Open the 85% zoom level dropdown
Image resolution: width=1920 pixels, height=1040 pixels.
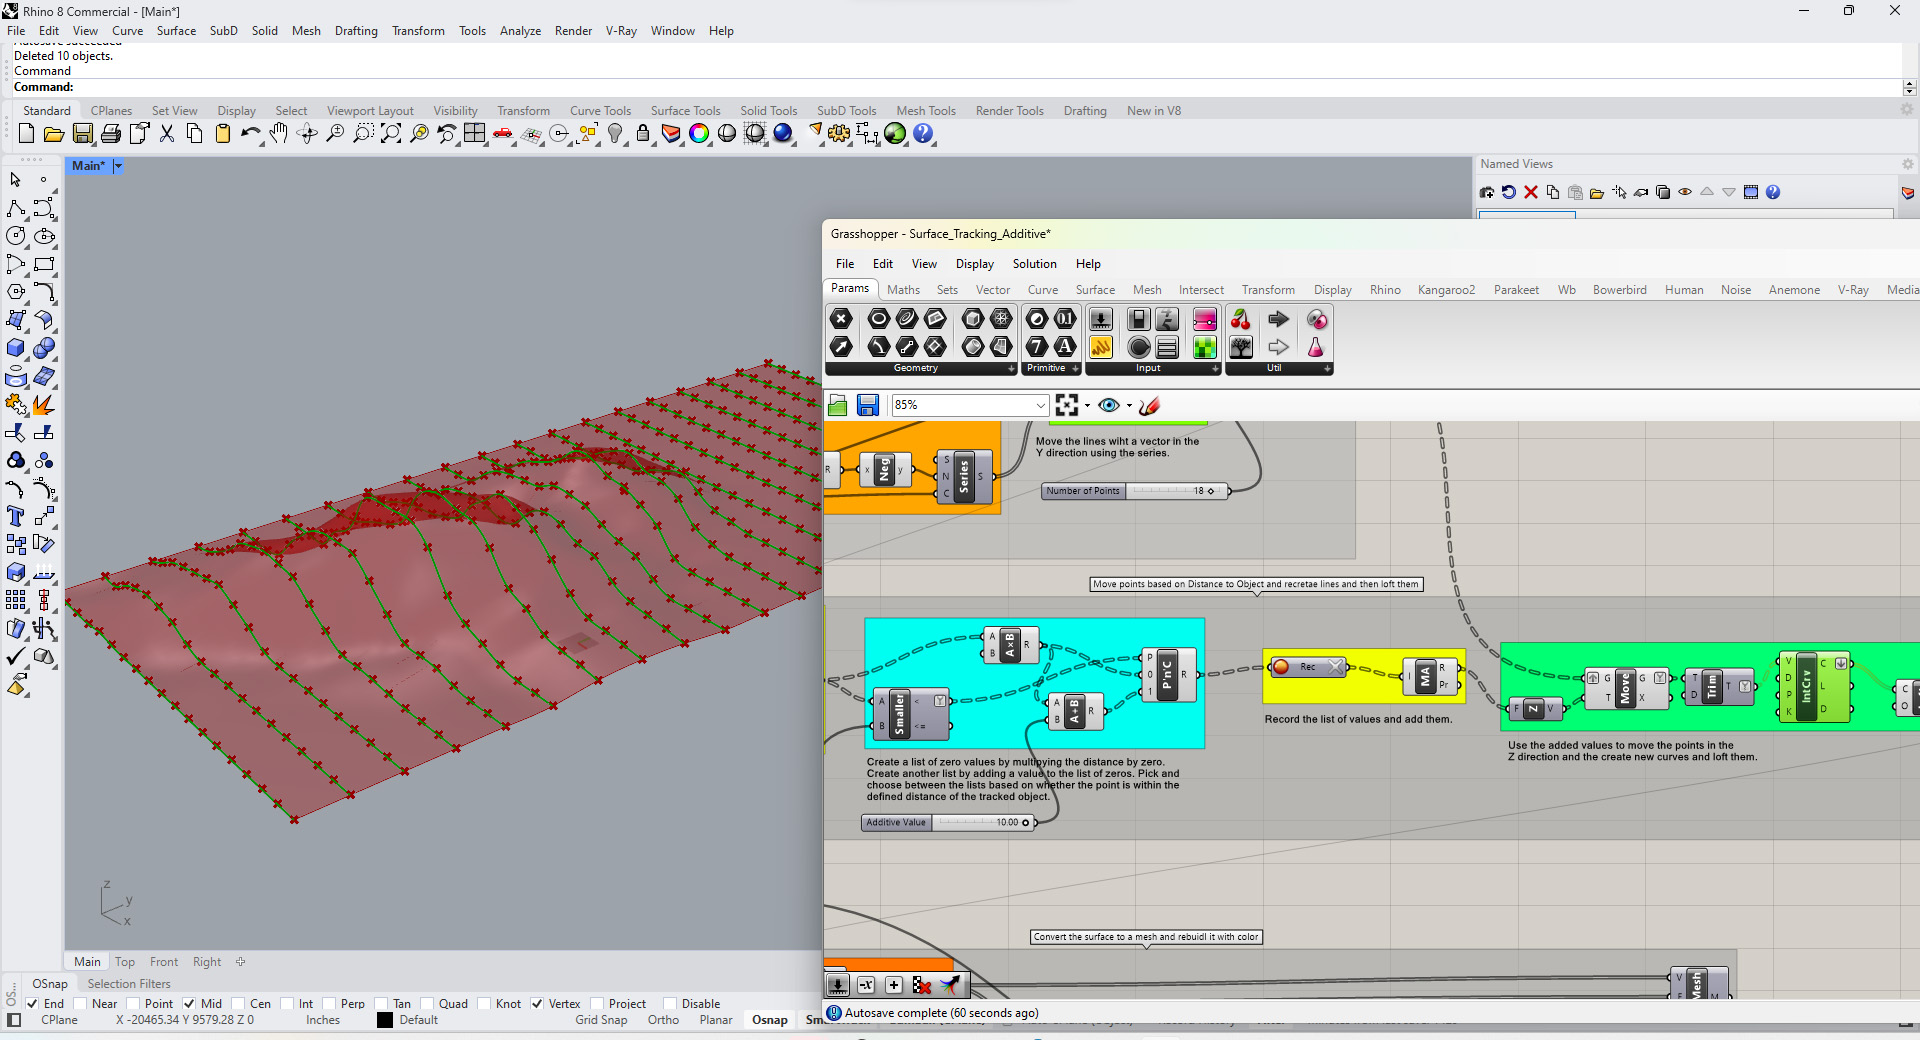(x=1040, y=405)
